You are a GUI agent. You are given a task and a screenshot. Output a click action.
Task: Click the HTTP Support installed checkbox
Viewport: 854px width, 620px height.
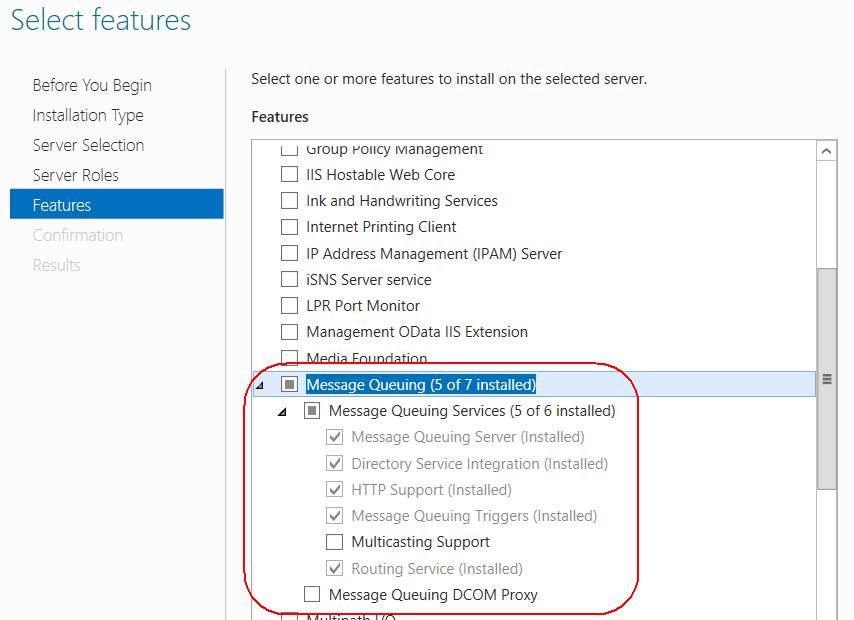pyautogui.click(x=334, y=489)
